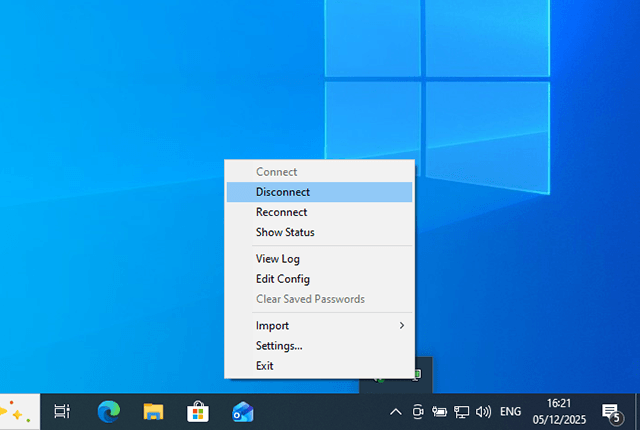640x430 pixels.
Task: Collapse the hidden tray icons chevron
Action: (396, 411)
